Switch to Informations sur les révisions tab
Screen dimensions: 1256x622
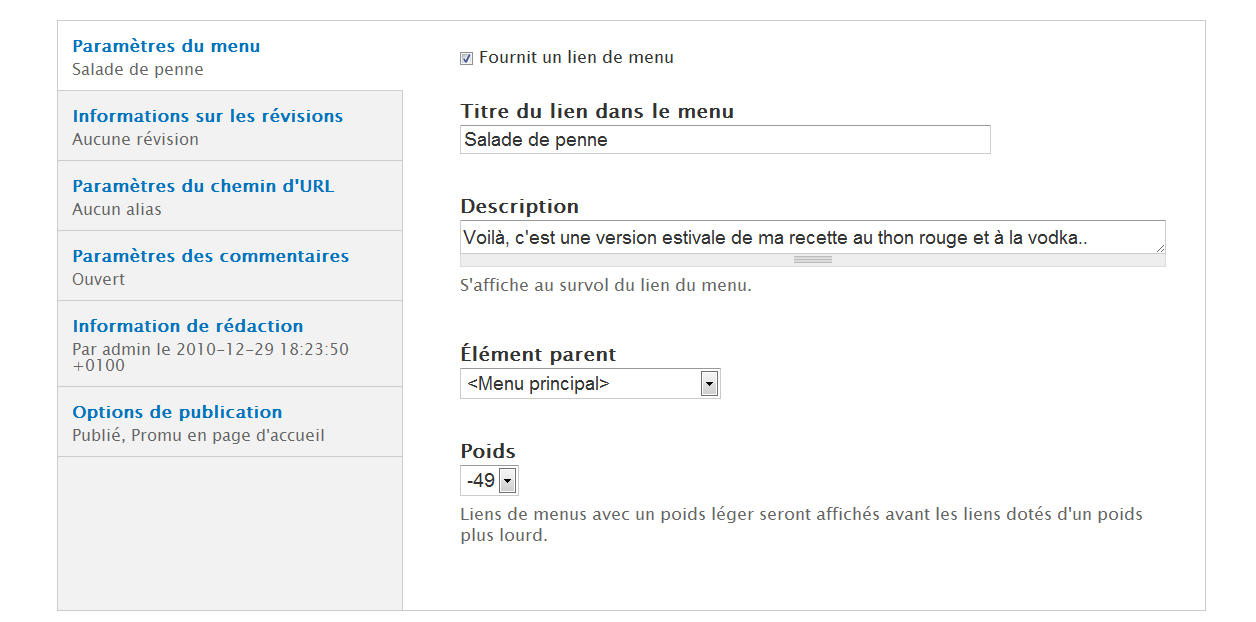207,116
